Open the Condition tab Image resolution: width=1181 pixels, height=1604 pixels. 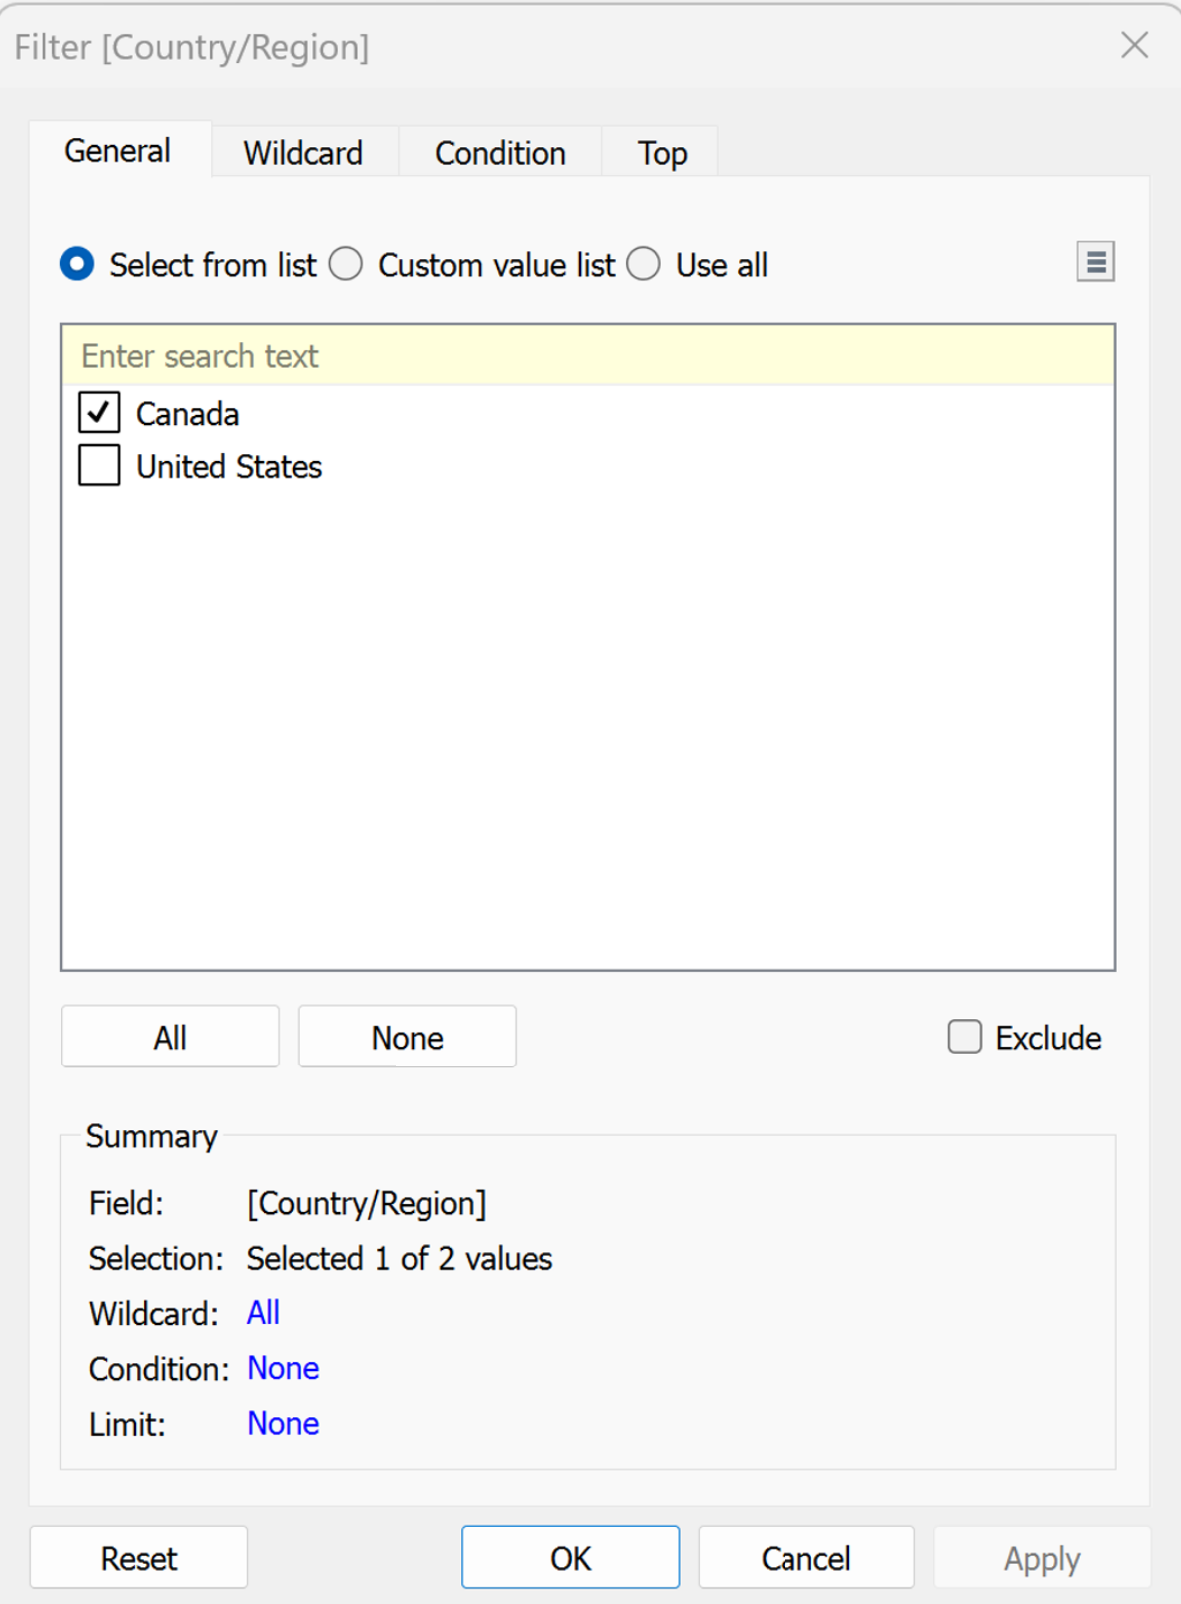click(x=500, y=153)
